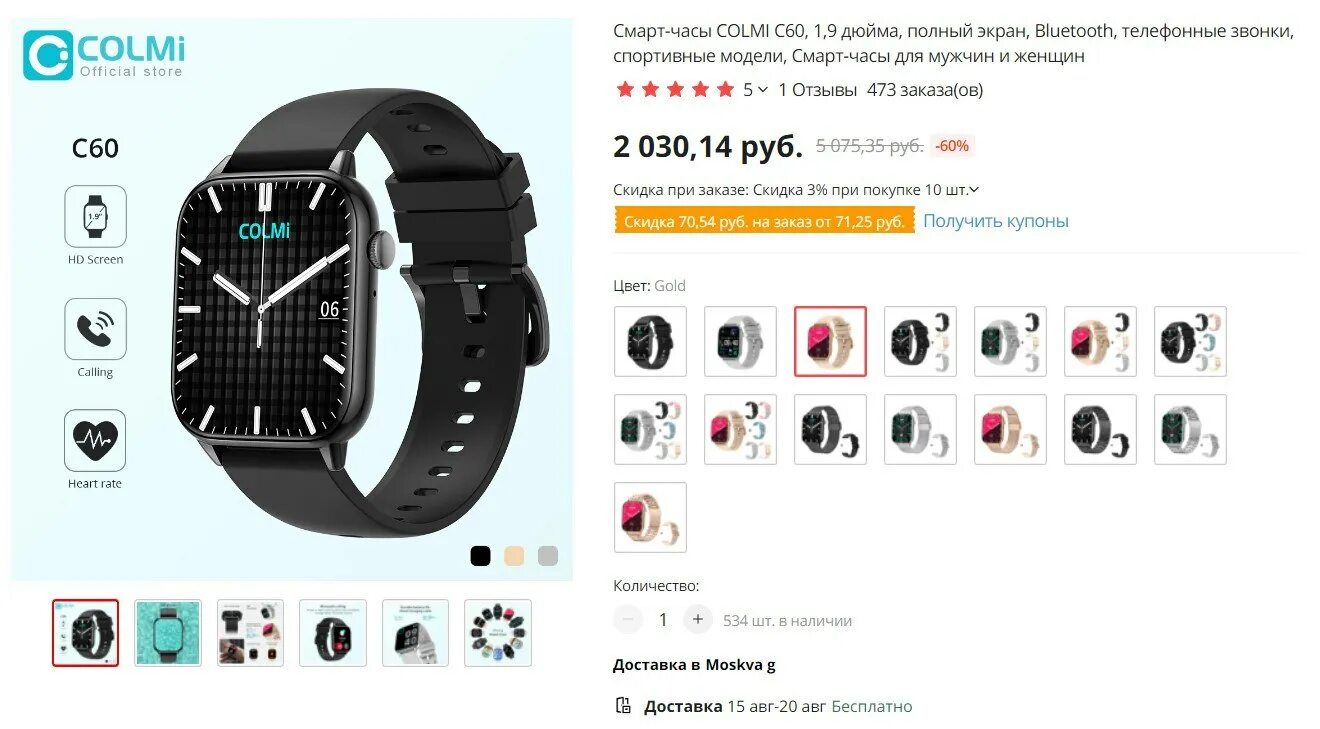Click the HD Screen feature icon
The width and height of the screenshot is (1320, 729).
point(95,216)
